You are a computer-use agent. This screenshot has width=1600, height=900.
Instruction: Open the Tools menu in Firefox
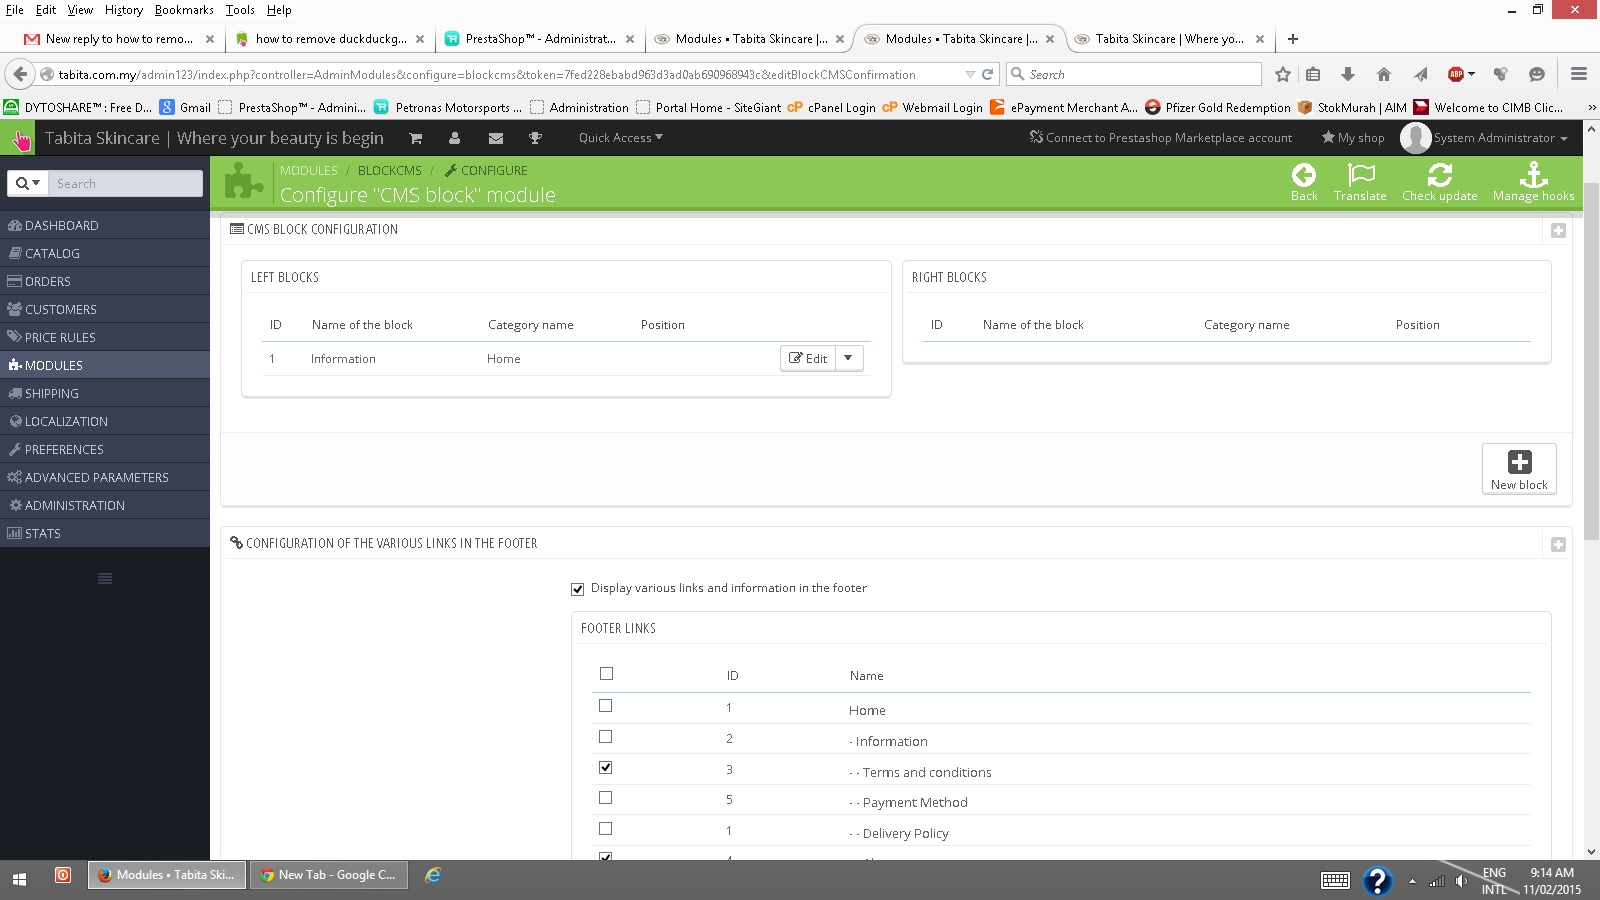coord(240,10)
